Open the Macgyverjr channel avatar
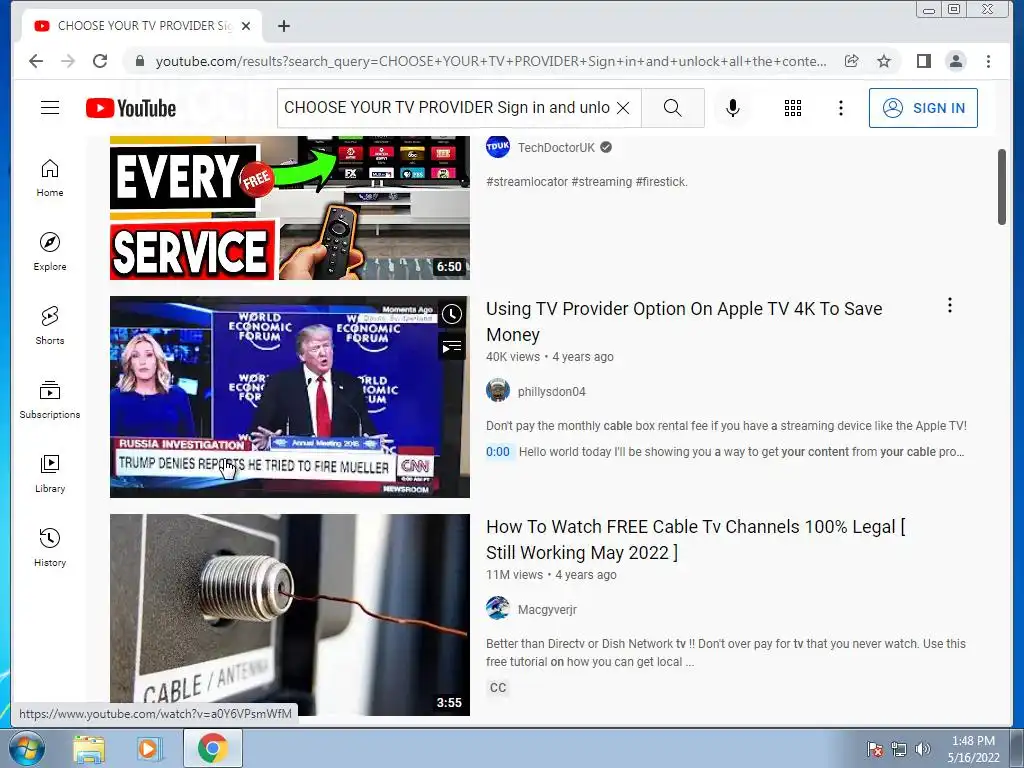 point(498,608)
